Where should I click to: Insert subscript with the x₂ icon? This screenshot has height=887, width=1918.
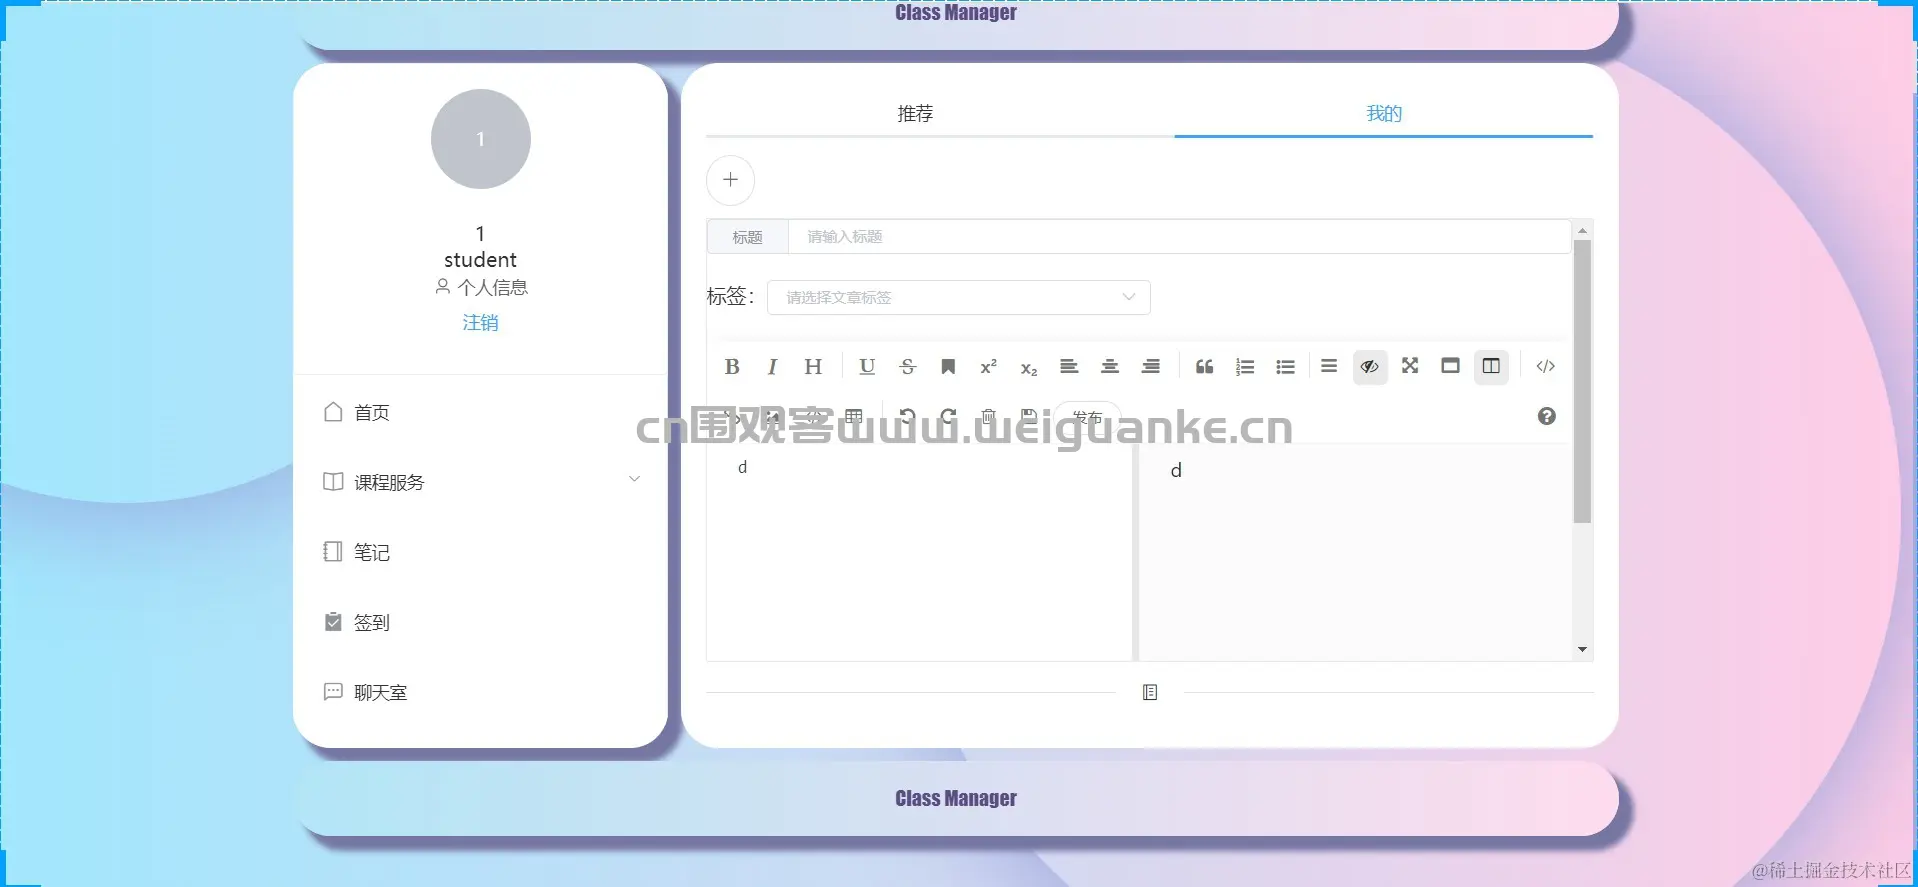click(1029, 367)
